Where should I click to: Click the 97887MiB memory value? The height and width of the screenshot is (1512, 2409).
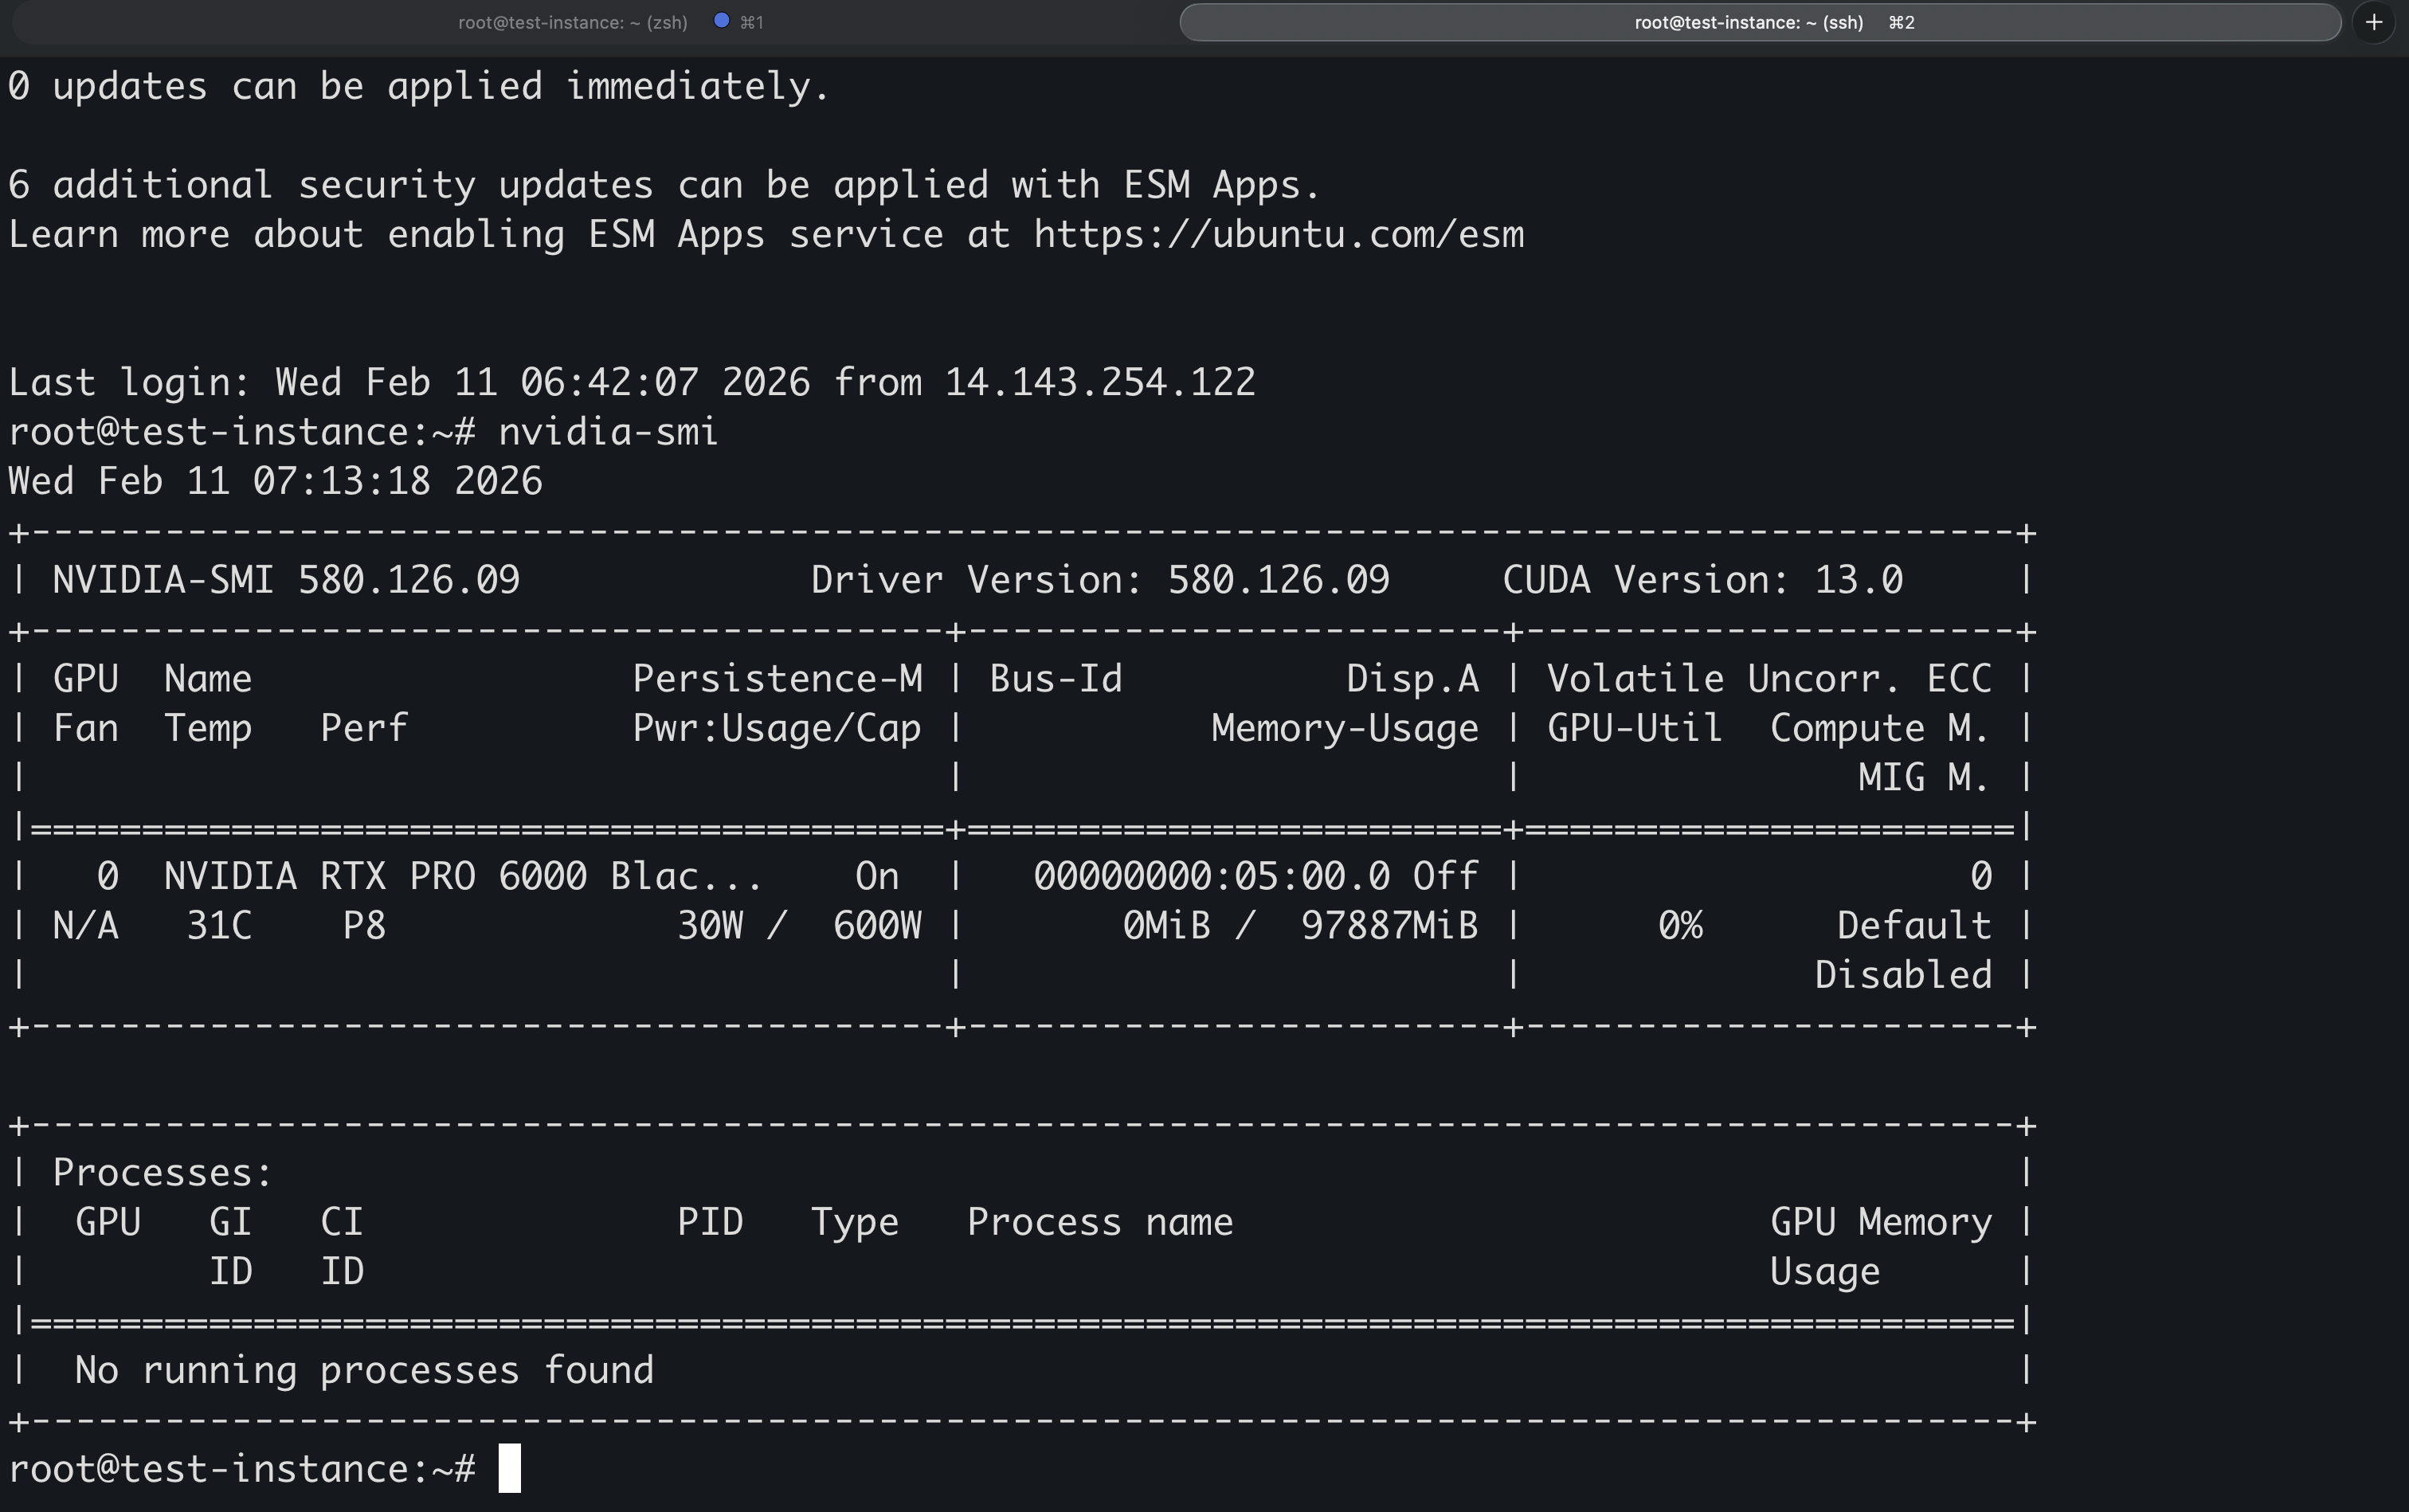(1389, 926)
